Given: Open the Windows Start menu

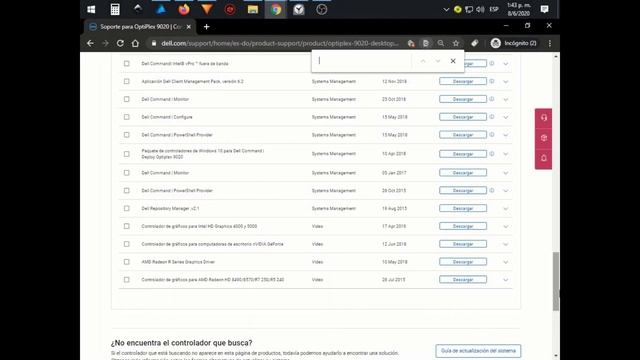Looking at the screenshot, I should click(x=91, y=9).
